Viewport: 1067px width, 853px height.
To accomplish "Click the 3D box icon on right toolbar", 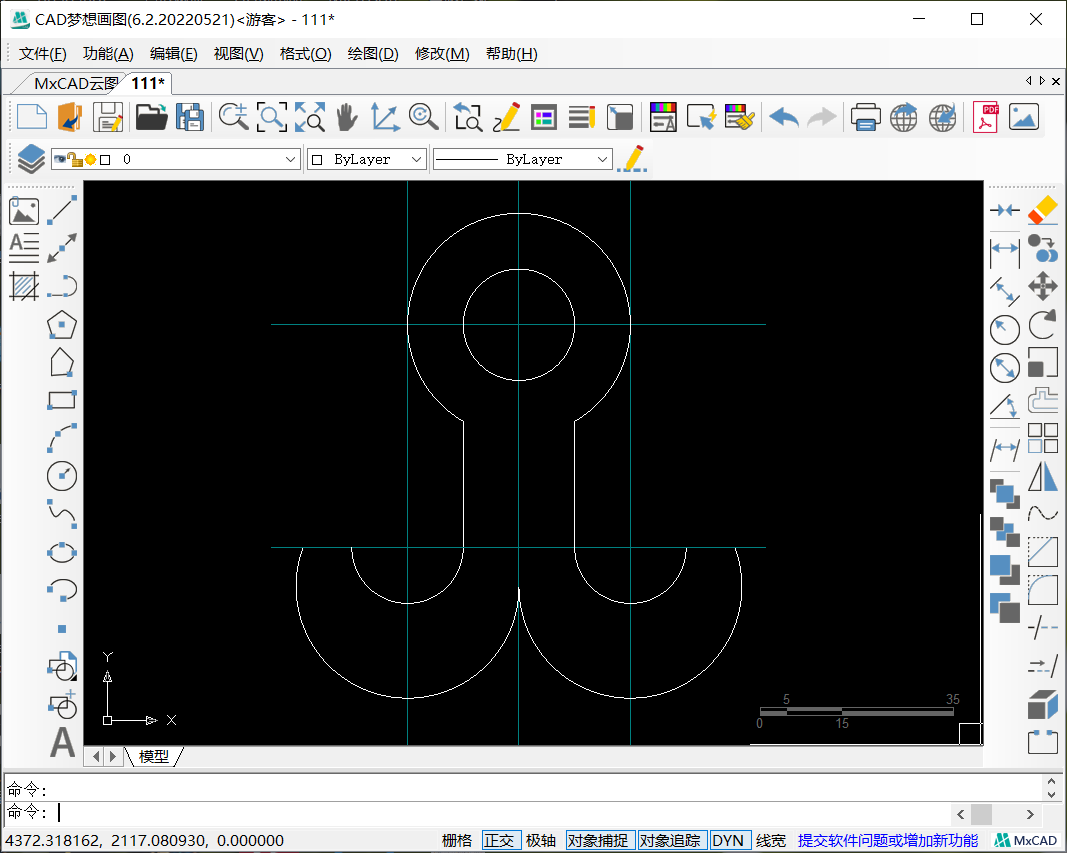I will click(x=1043, y=704).
